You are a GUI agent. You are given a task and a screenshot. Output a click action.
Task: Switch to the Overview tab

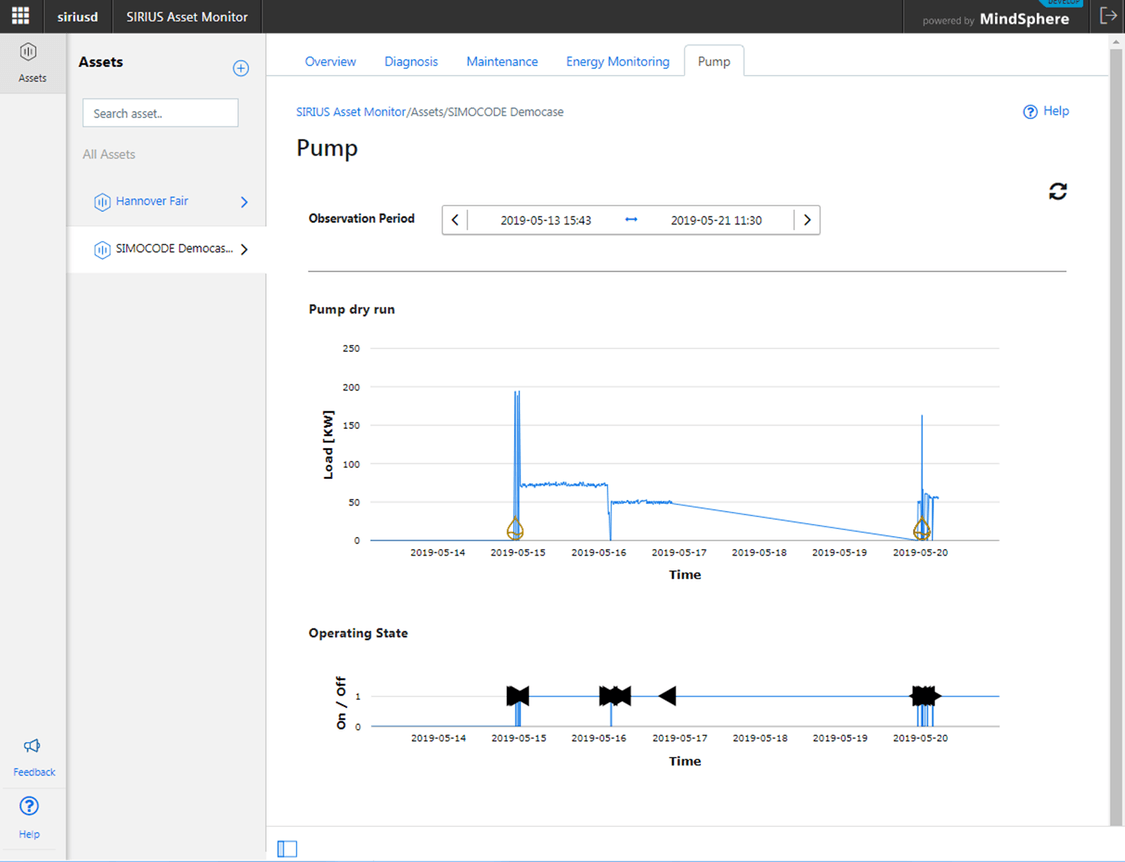coord(330,62)
